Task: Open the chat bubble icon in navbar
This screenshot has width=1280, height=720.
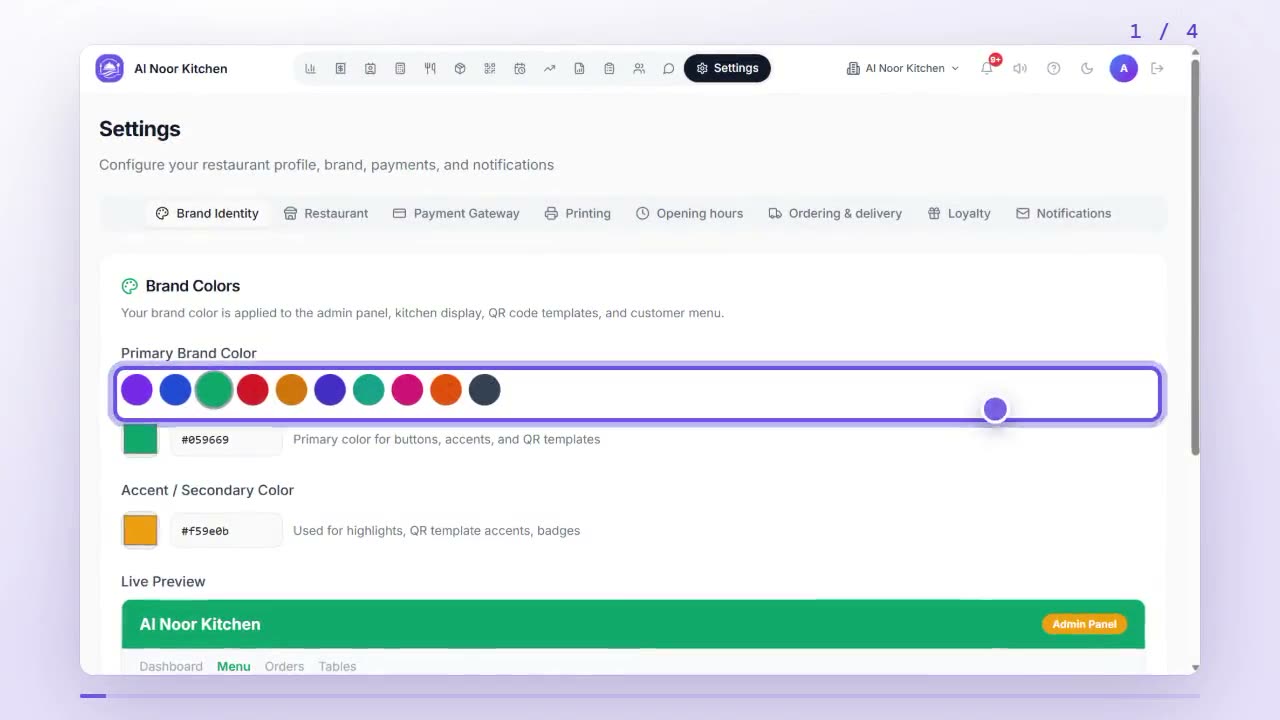Action: (x=669, y=69)
